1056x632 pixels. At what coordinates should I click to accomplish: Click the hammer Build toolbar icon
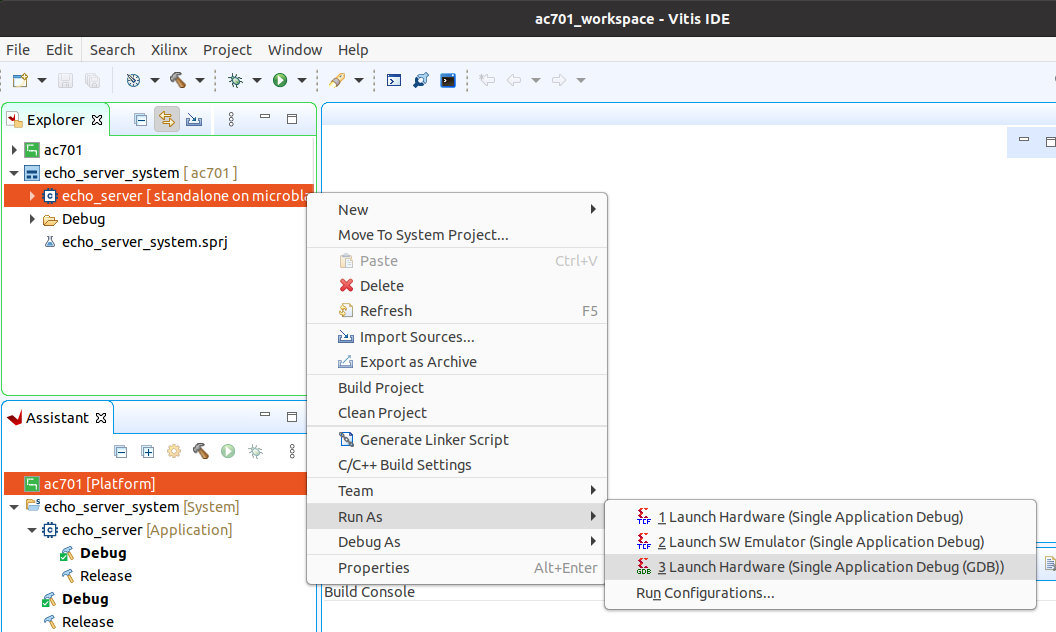(178, 80)
